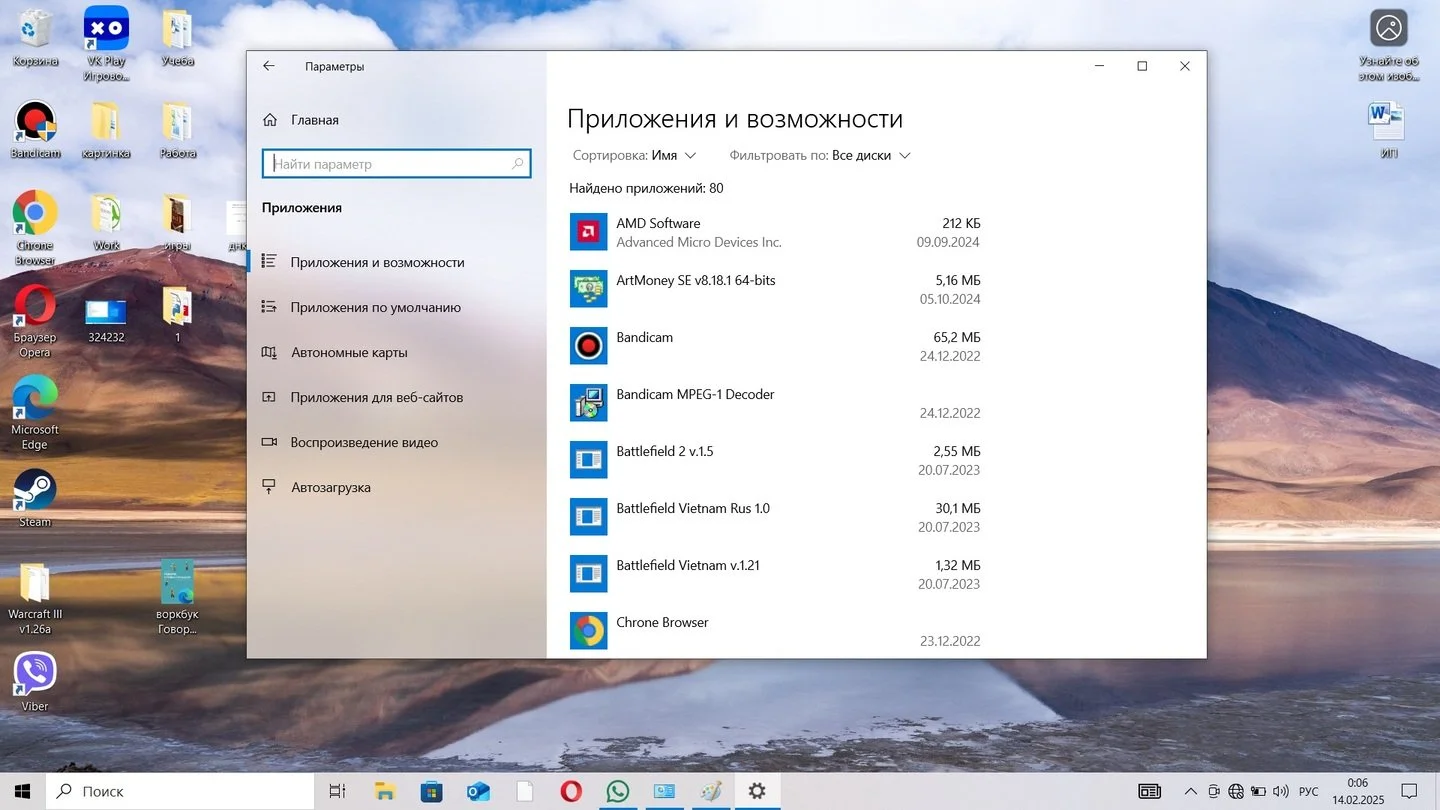Click the Узнайте об этом изображении icon
The width and height of the screenshot is (1440, 810).
coord(1388,45)
